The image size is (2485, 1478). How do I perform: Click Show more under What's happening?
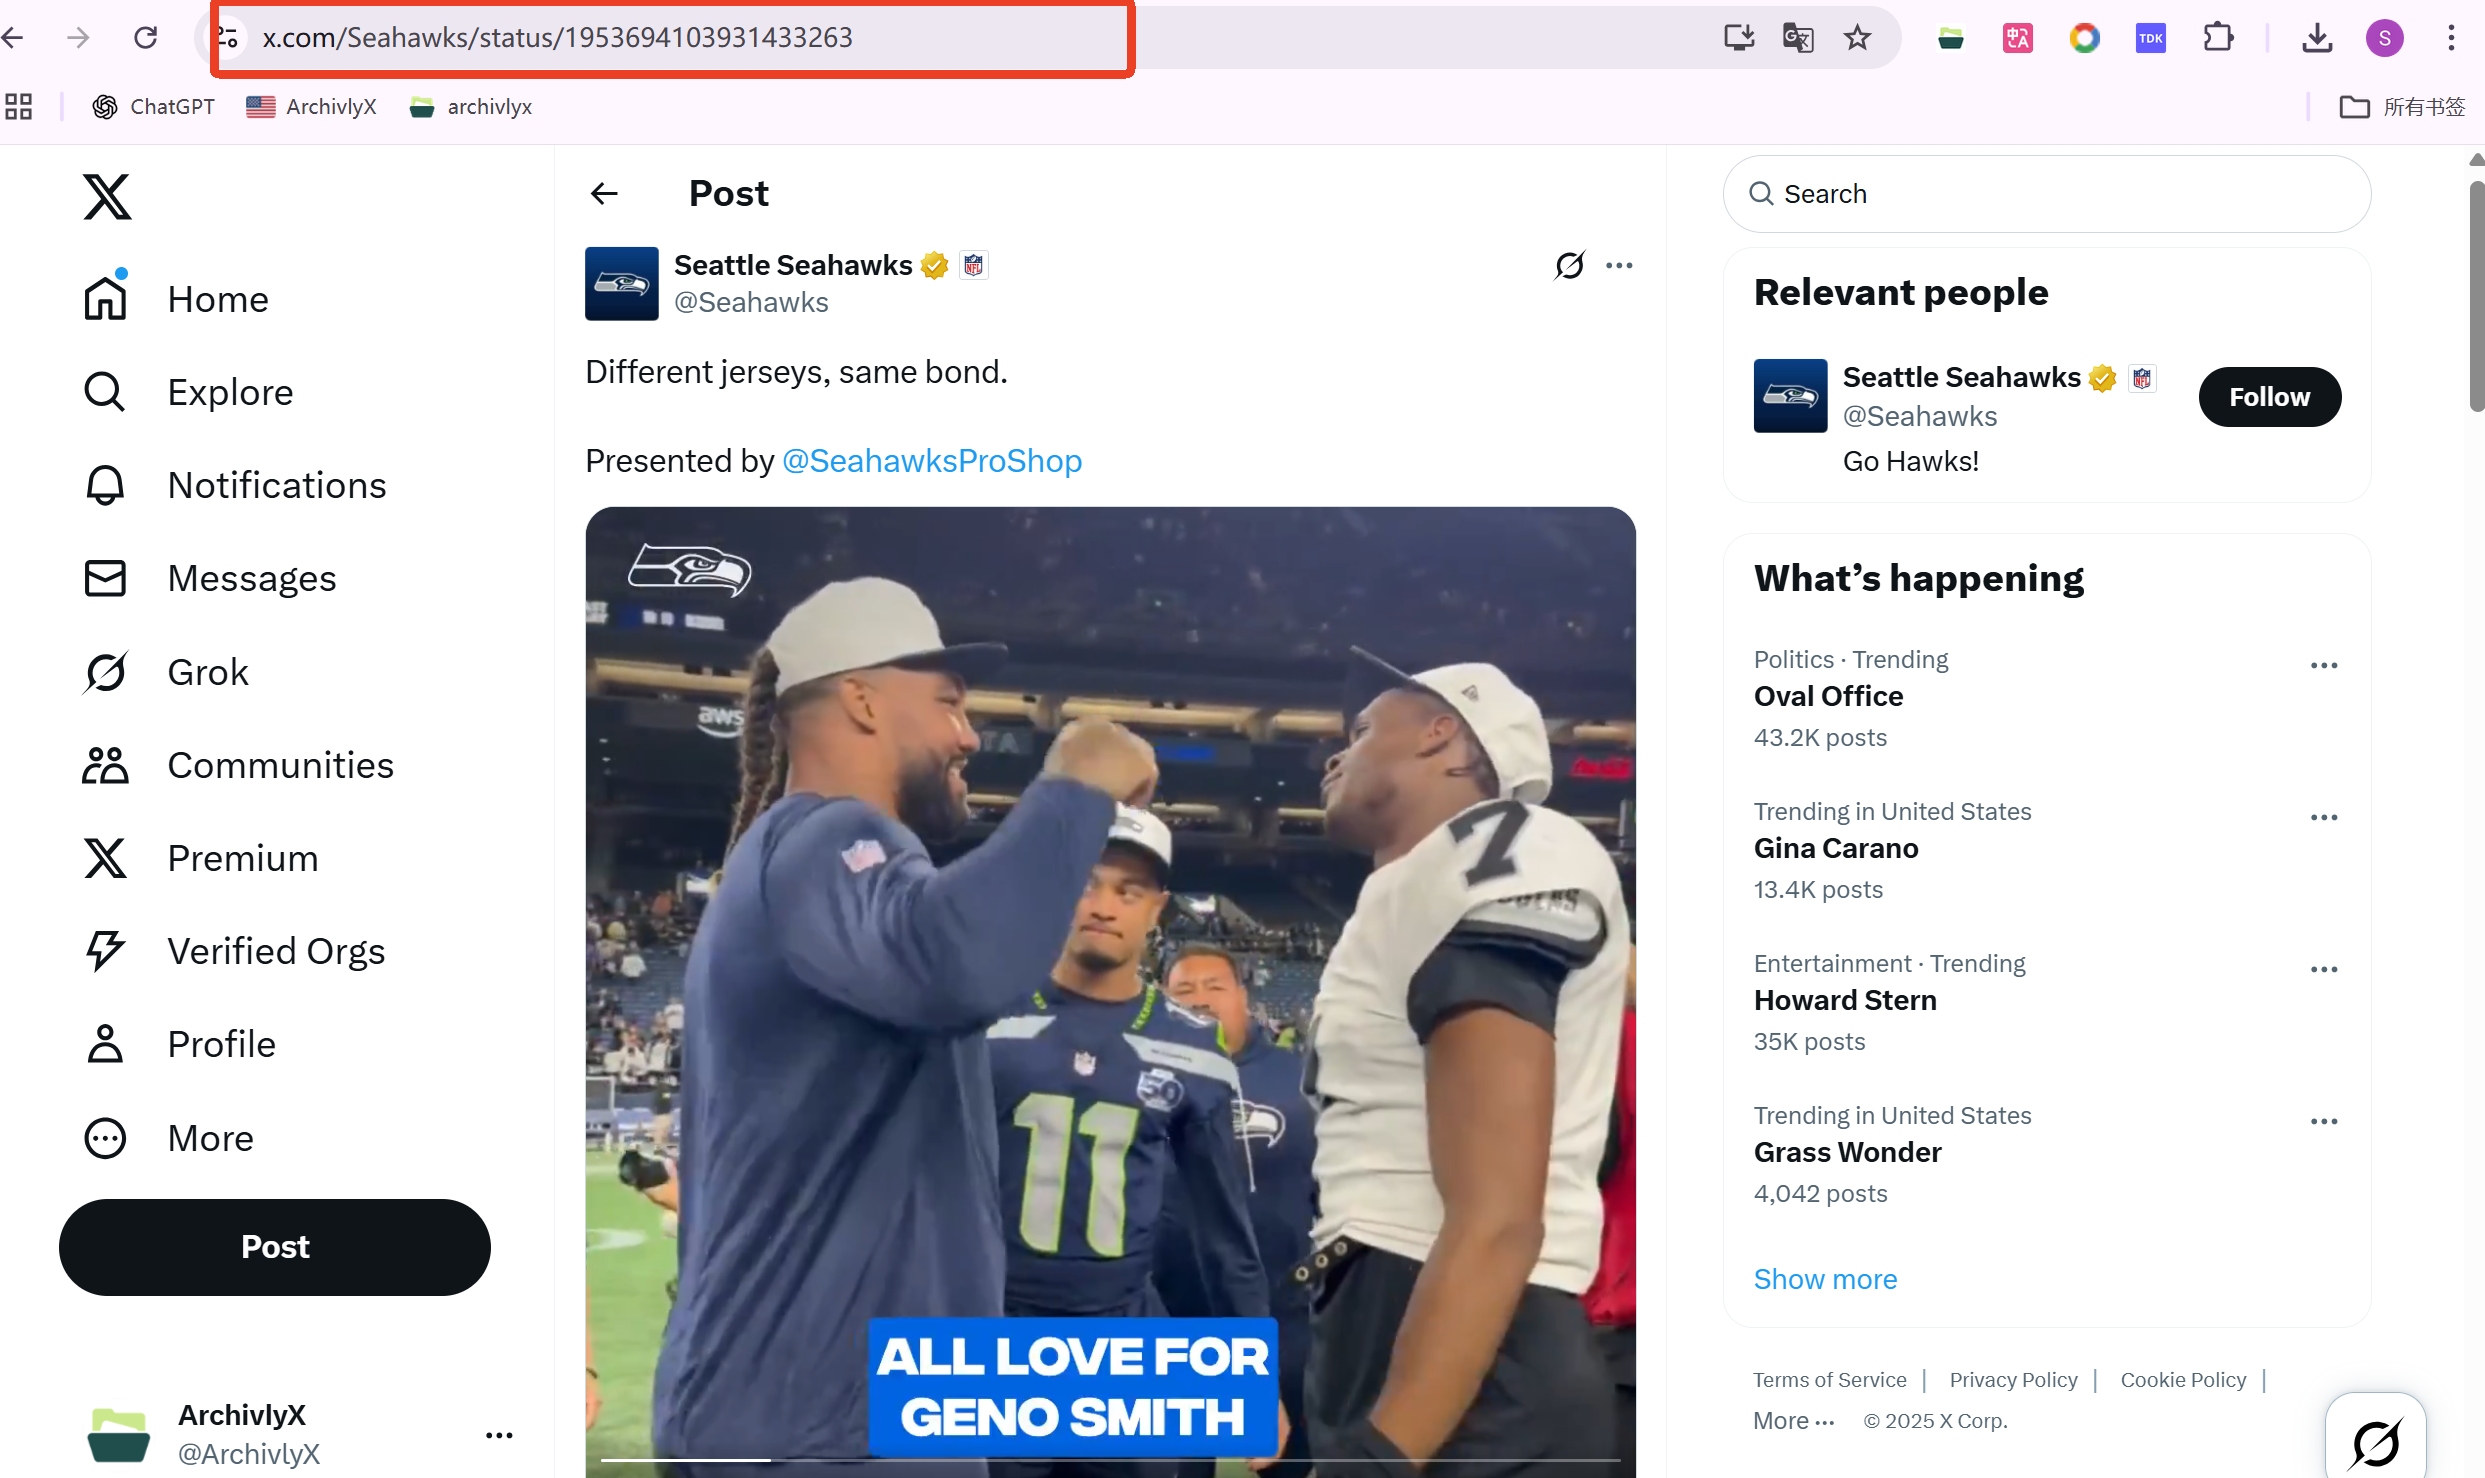(x=1825, y=1279)
